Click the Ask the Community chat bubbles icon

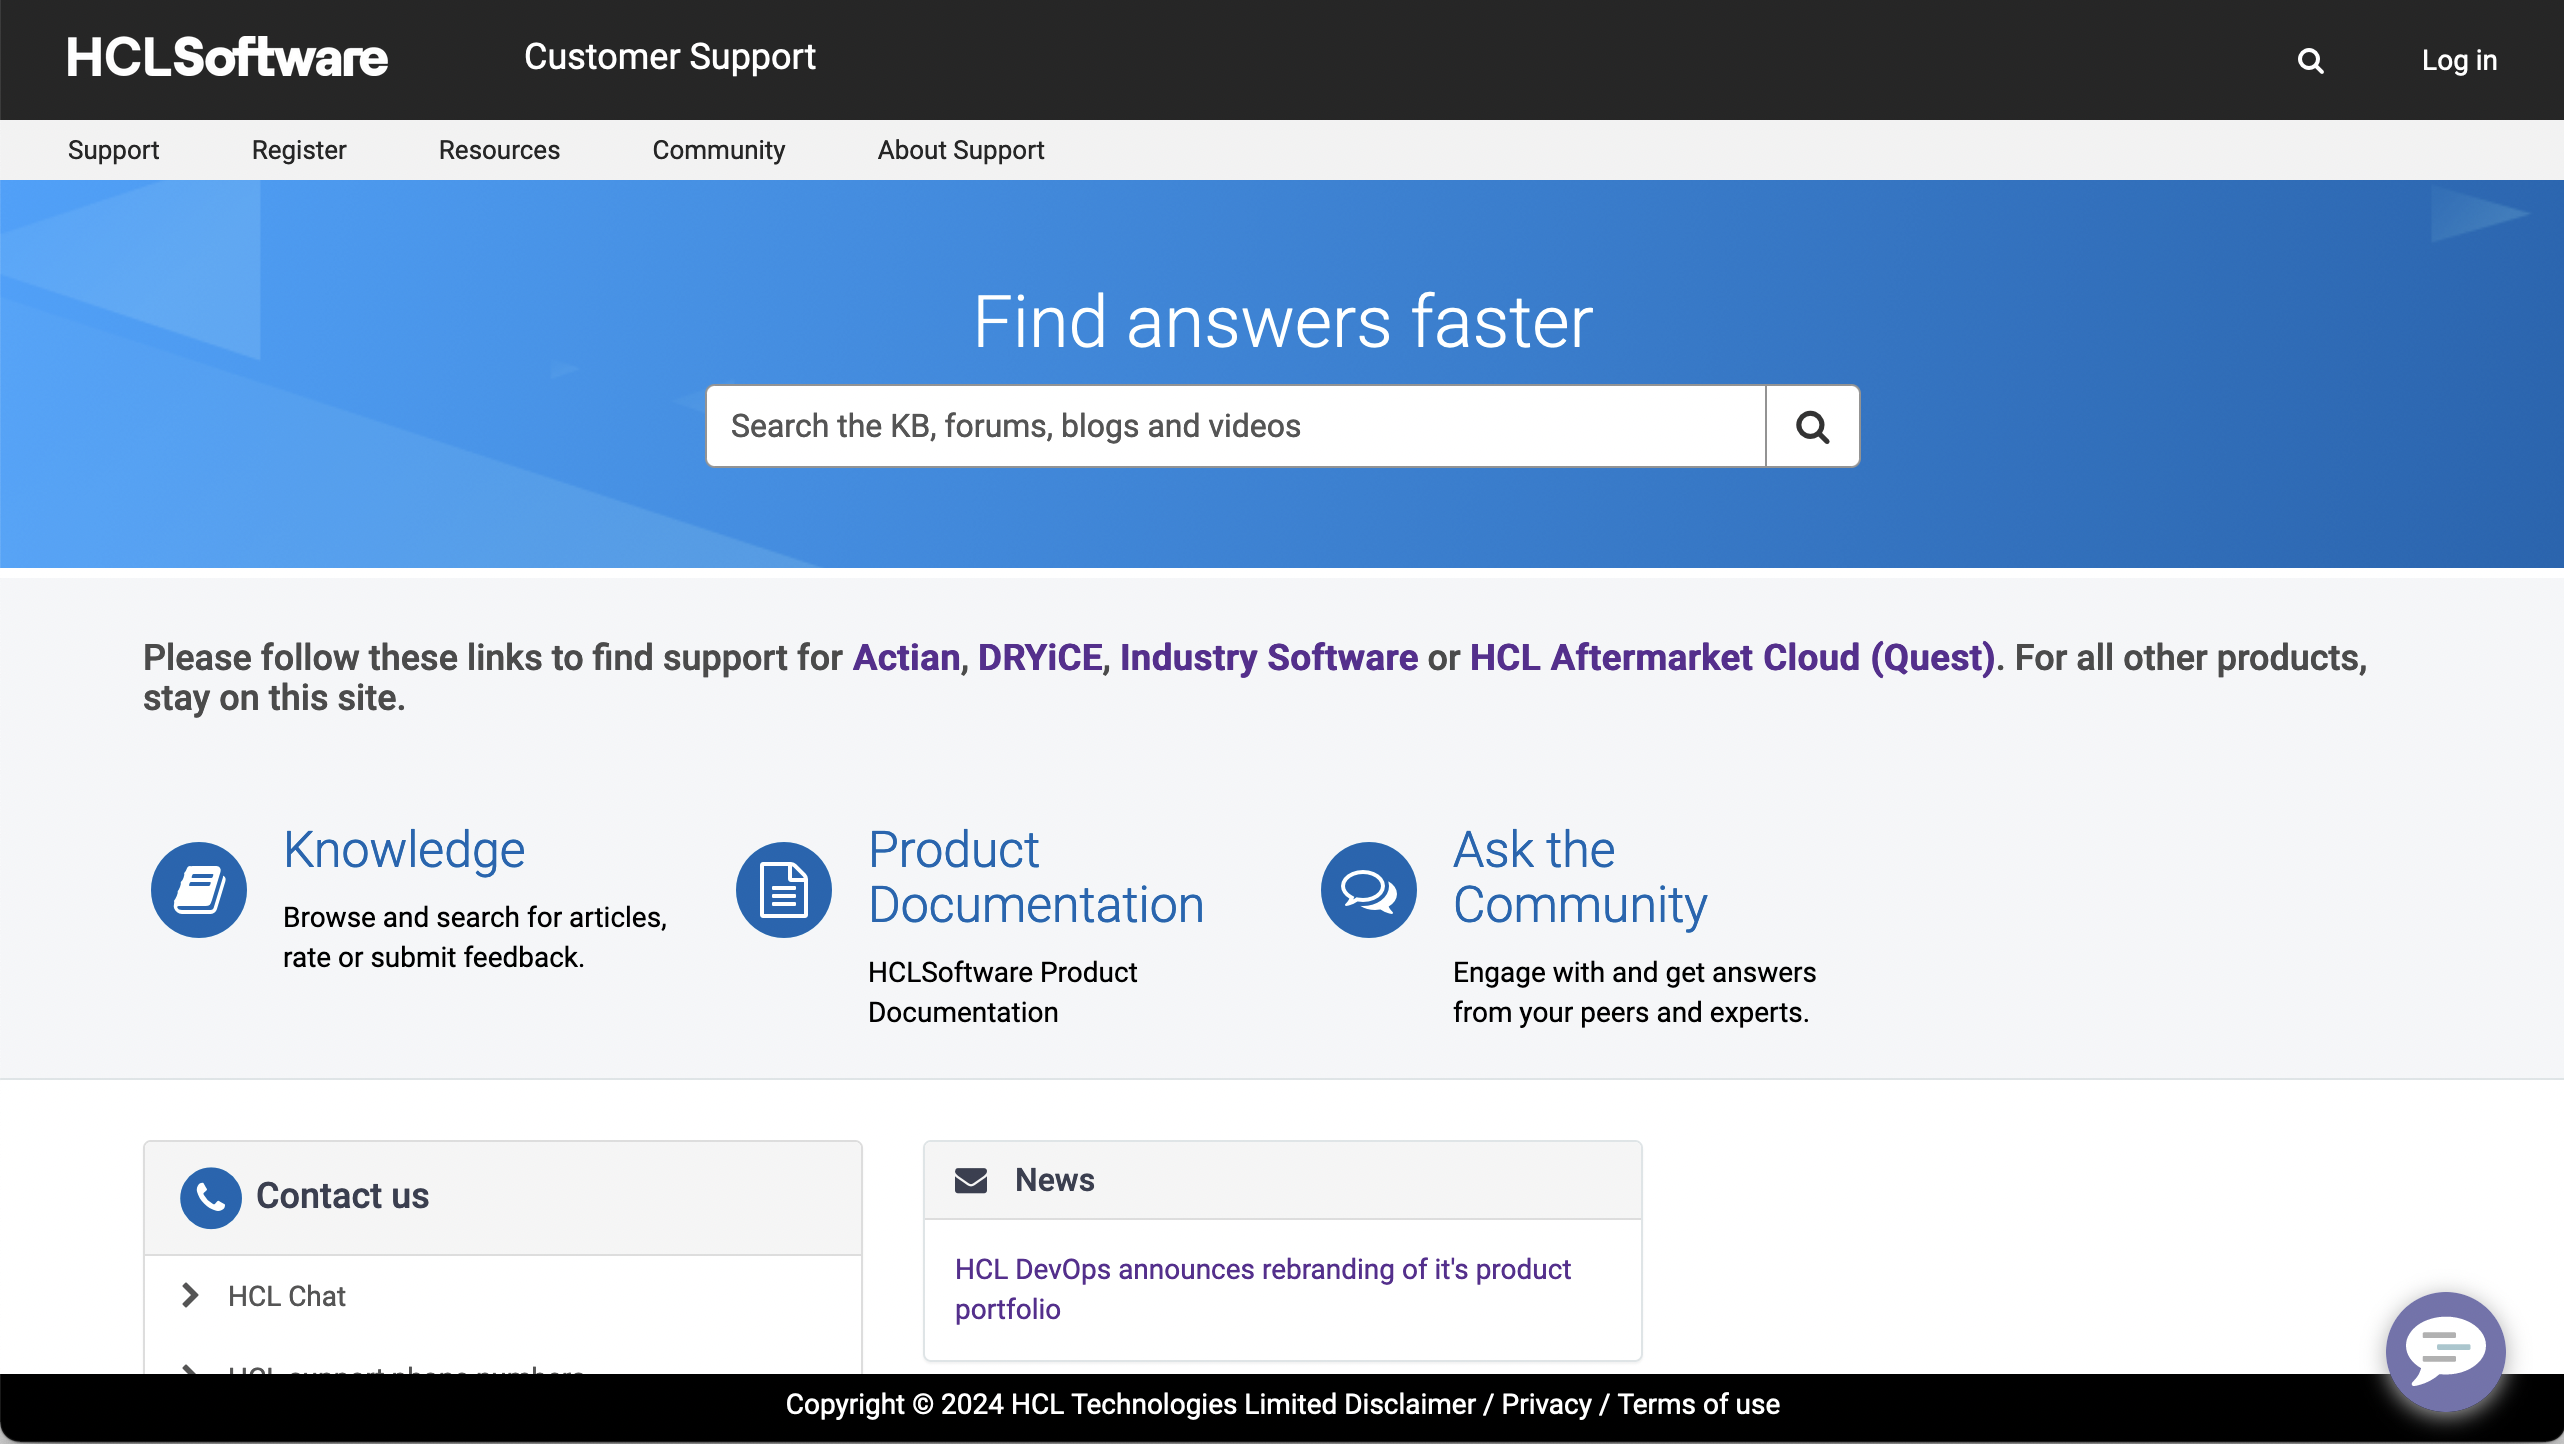[x=1368, y=889]
